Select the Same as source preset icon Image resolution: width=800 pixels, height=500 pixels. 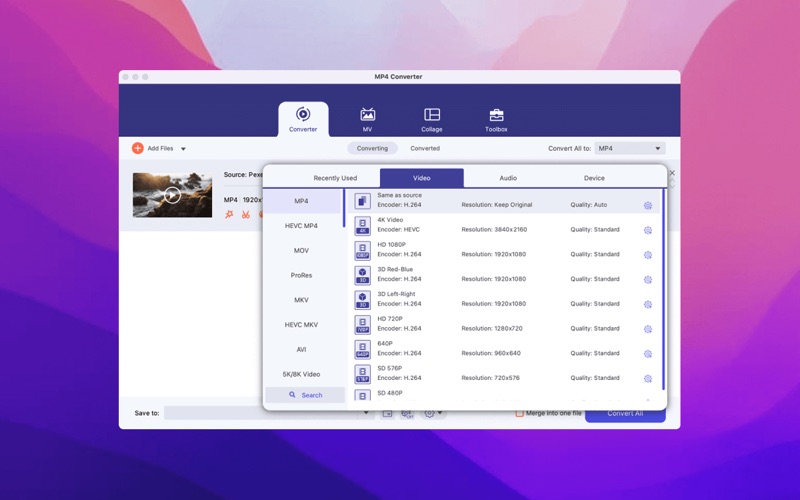point(362,201)
